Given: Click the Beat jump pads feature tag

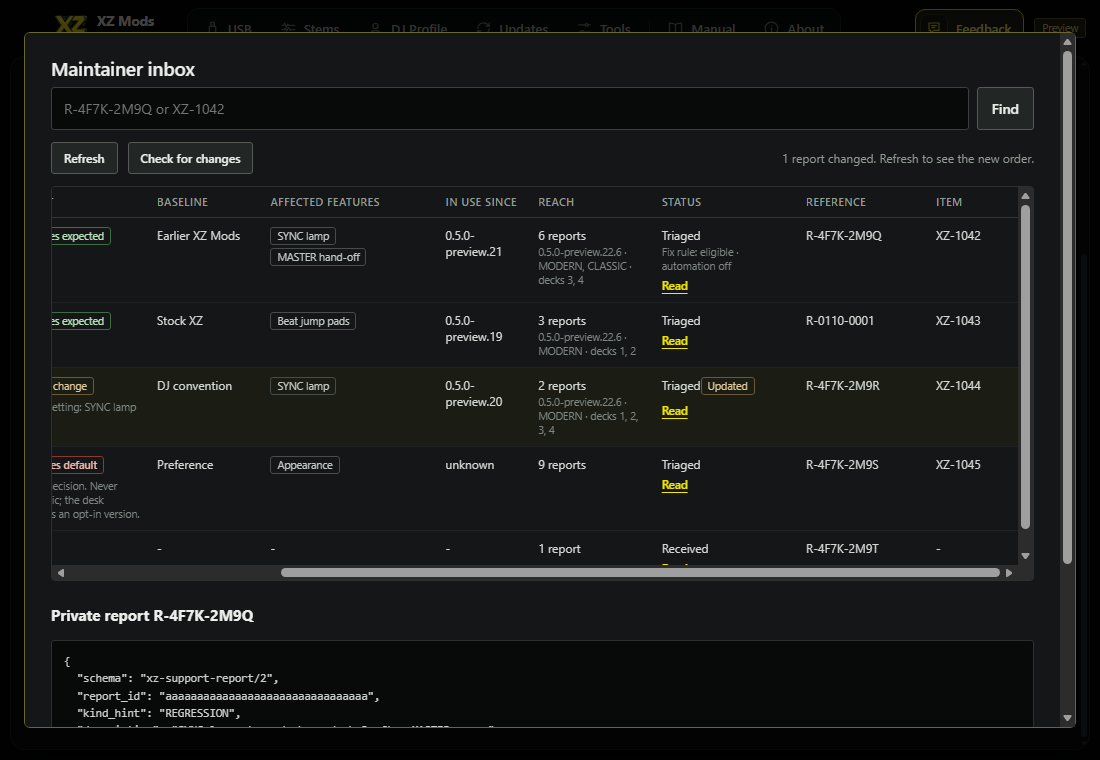Looking at the screenshot, I should [313, 321].
